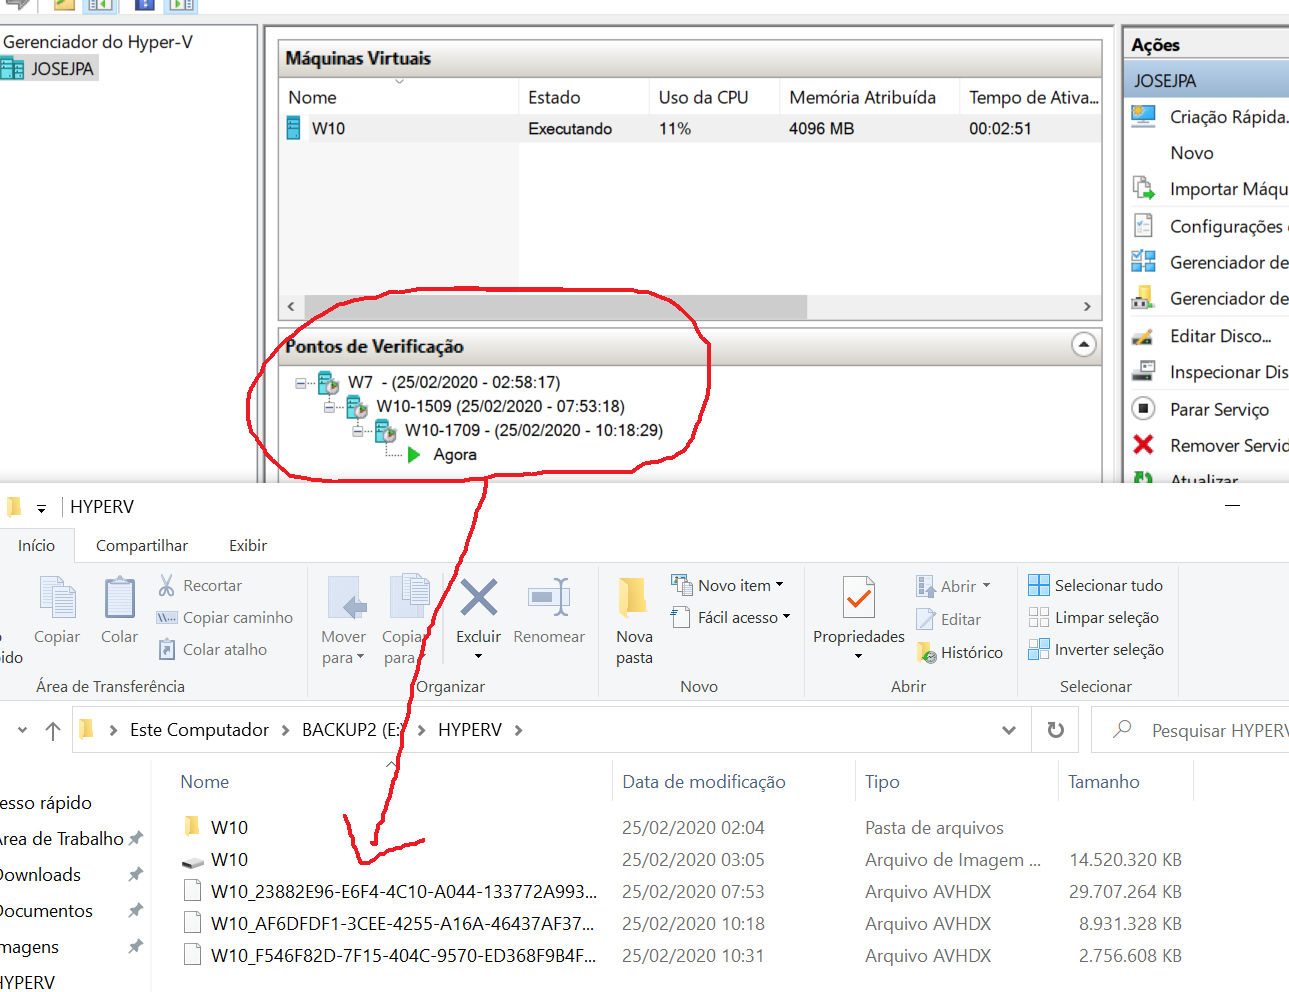The height and width of the screenshot is (992, 1289).
Task: Open the Compartilhar ribbon tab
Action: click(x=142, y=545)
